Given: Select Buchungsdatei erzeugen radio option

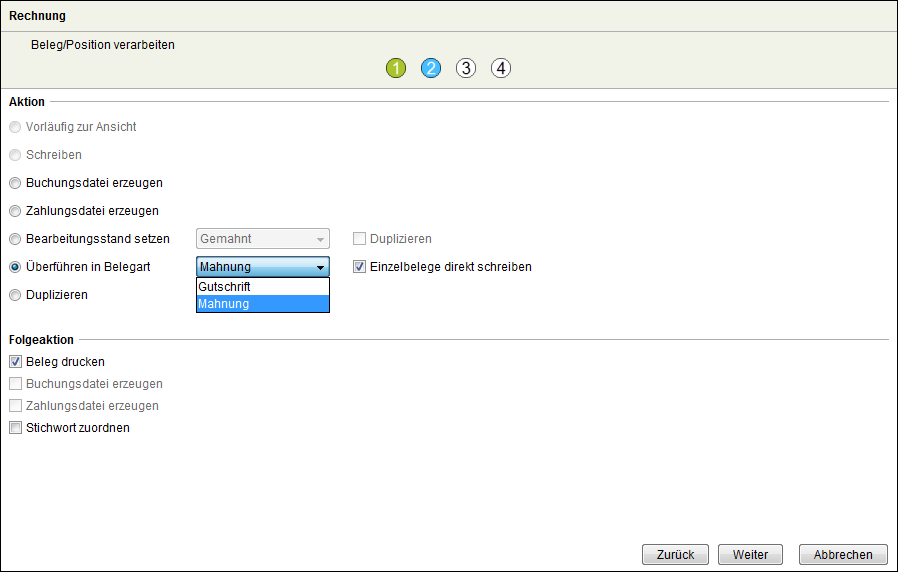Looking at the screenshot, I should 15,183.
